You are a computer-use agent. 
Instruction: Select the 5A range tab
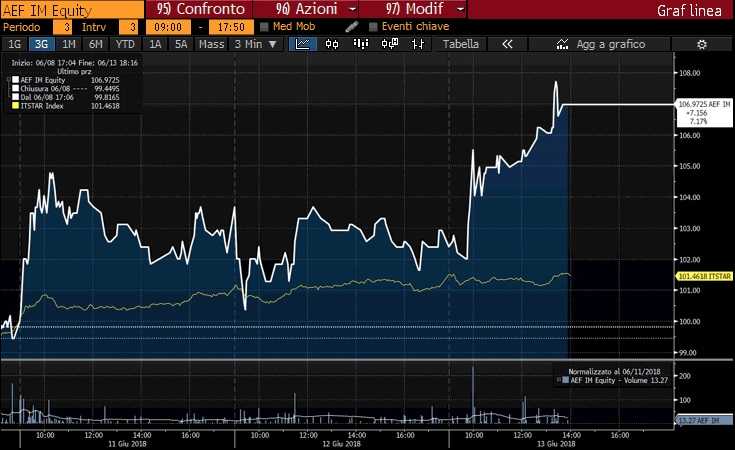point(181,44)
